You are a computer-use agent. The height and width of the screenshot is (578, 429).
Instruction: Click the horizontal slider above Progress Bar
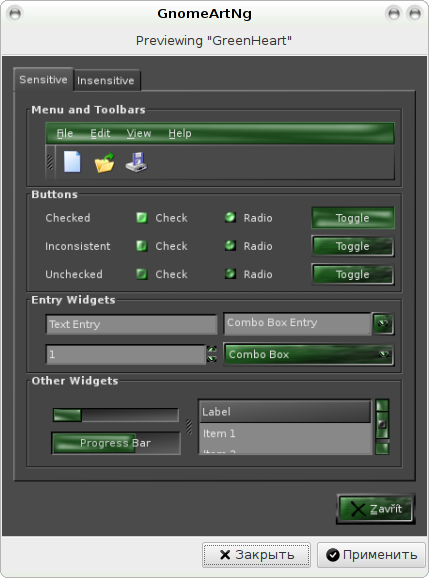click(x=116, y=415)
